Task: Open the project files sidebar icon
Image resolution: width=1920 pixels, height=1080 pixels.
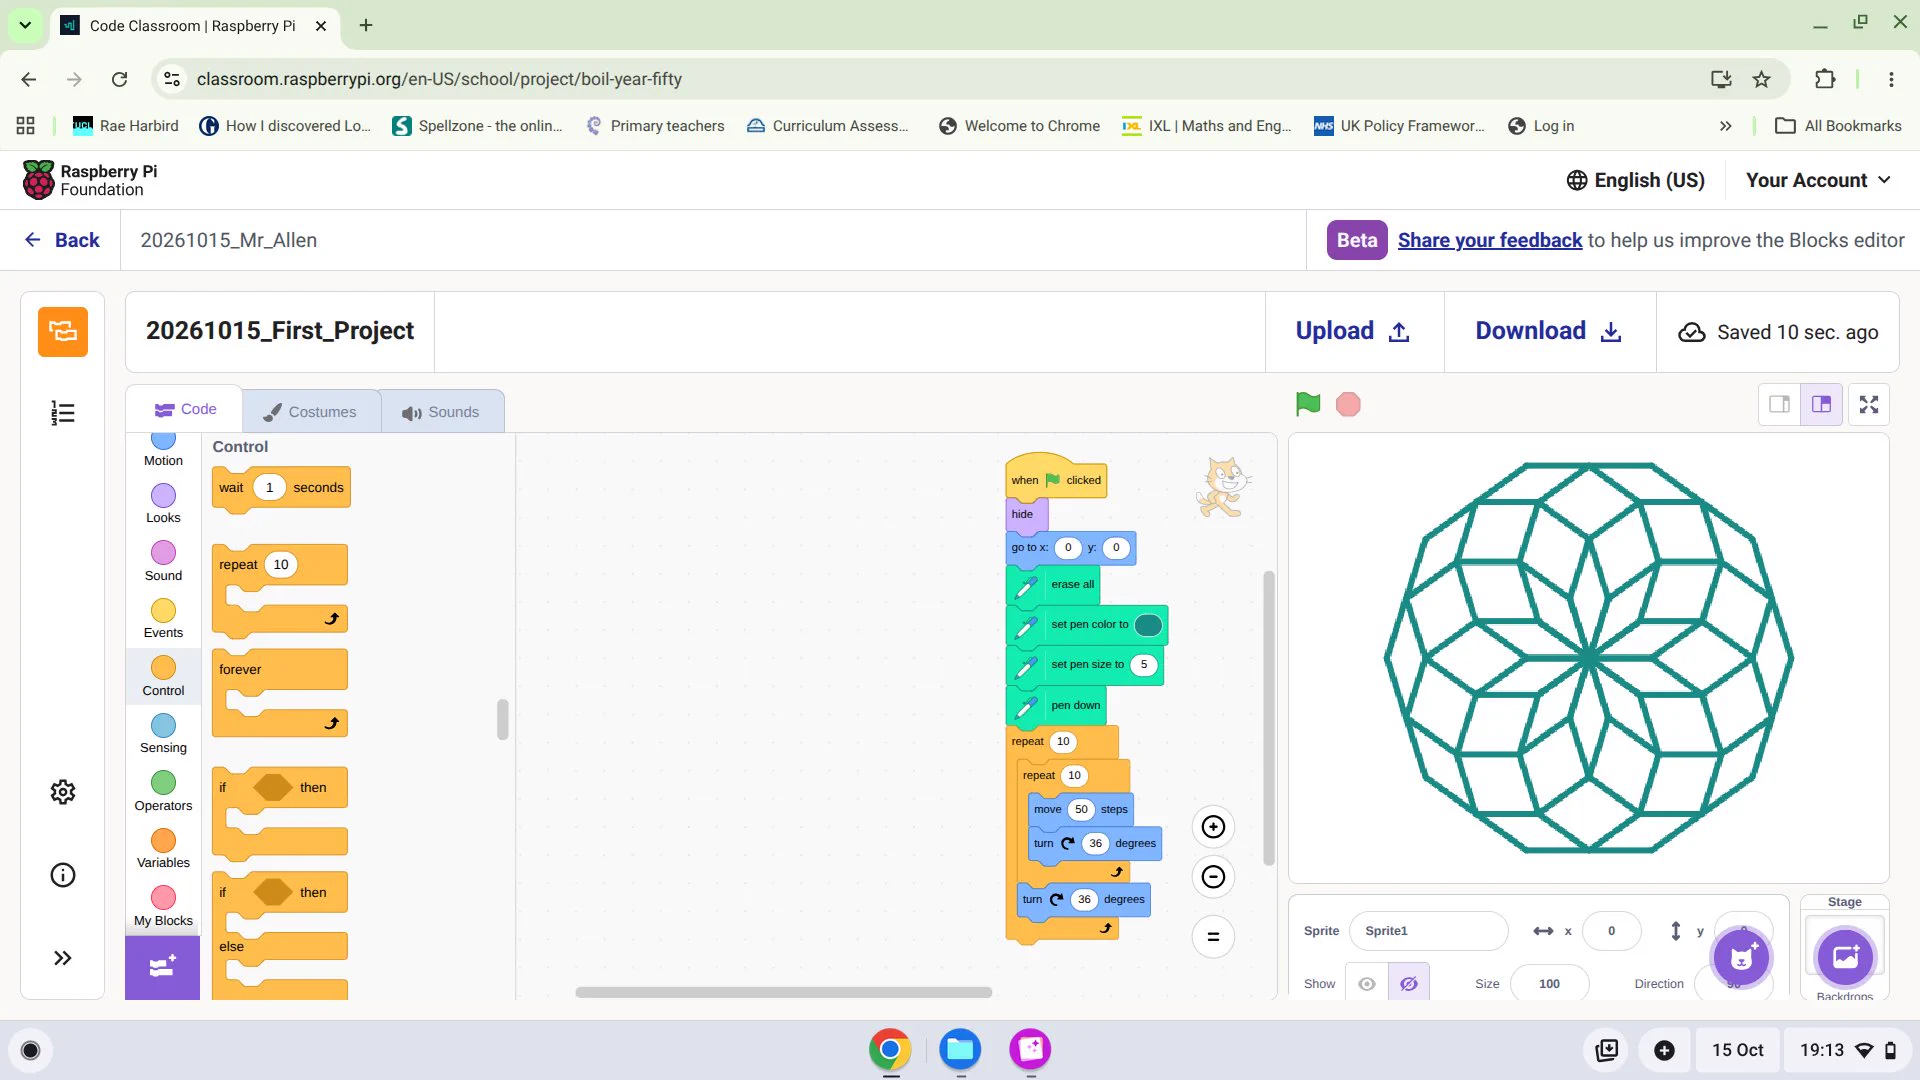Action: (63, 331)
